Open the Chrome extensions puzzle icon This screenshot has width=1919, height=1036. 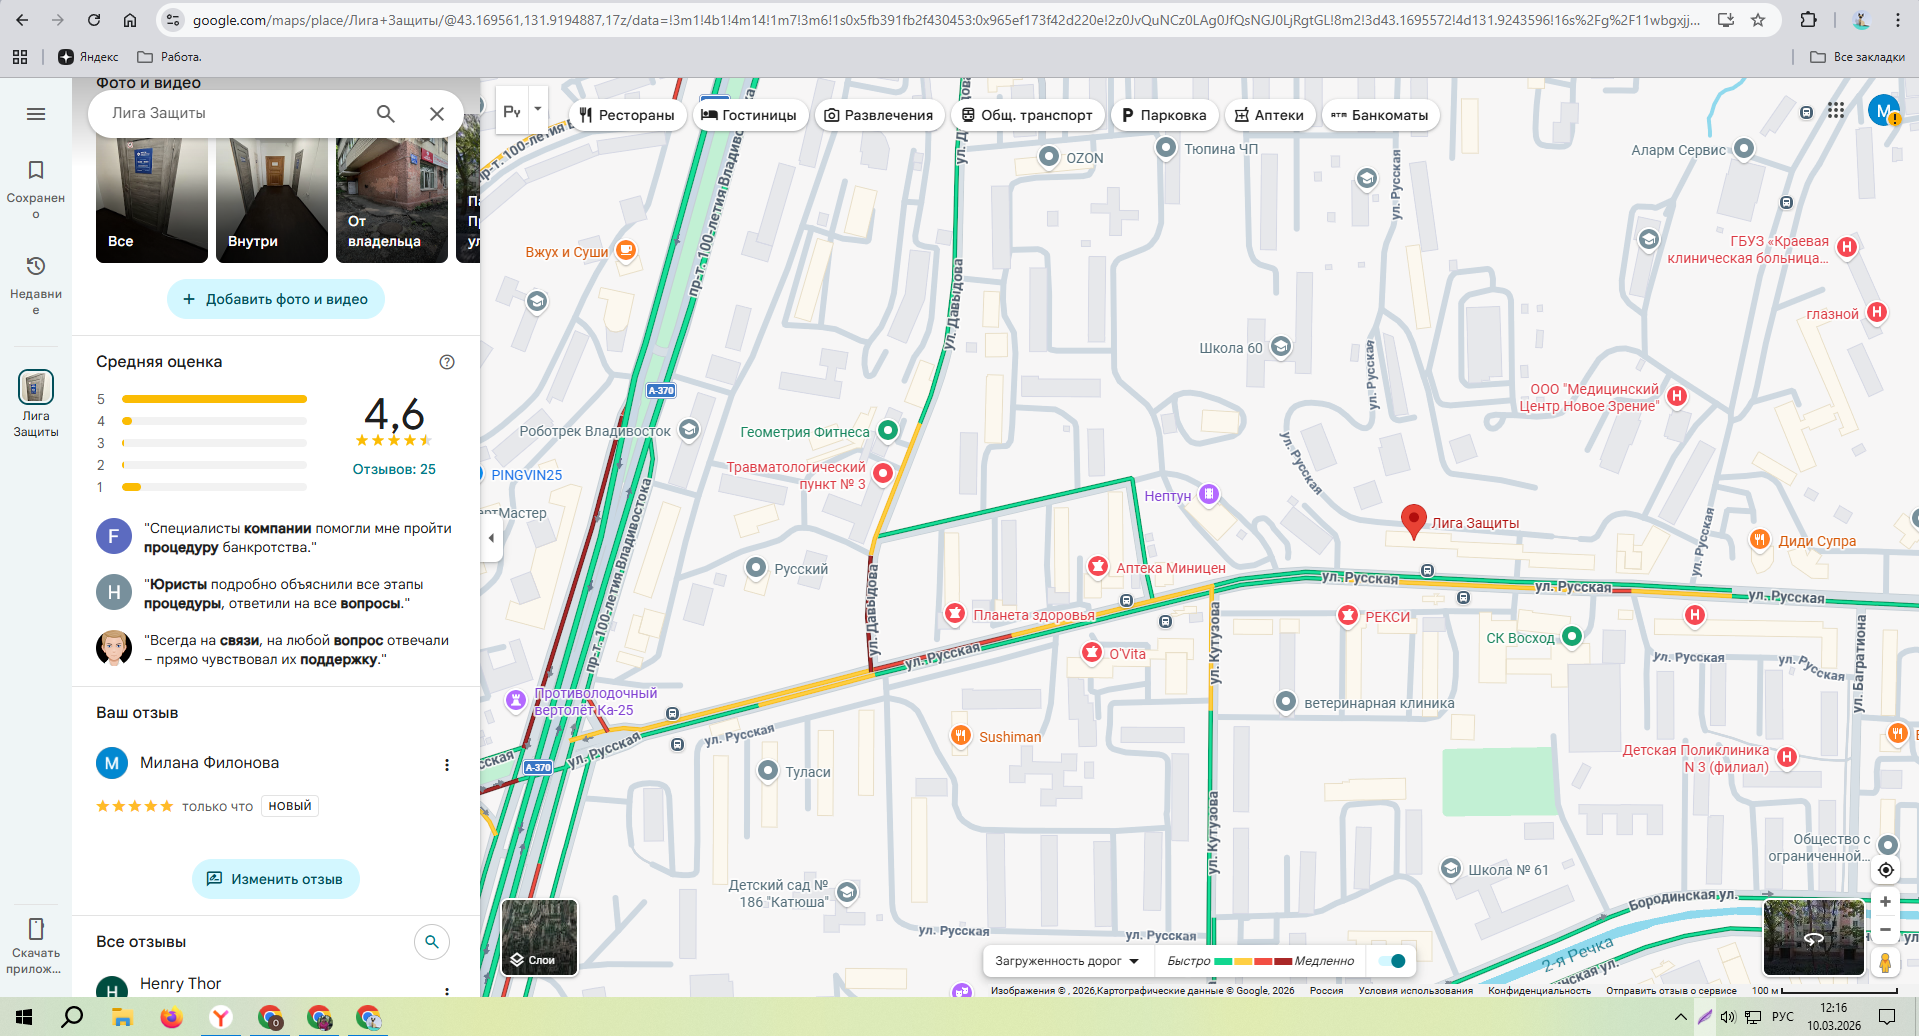pyautogui.click(x=1808, y=20)
